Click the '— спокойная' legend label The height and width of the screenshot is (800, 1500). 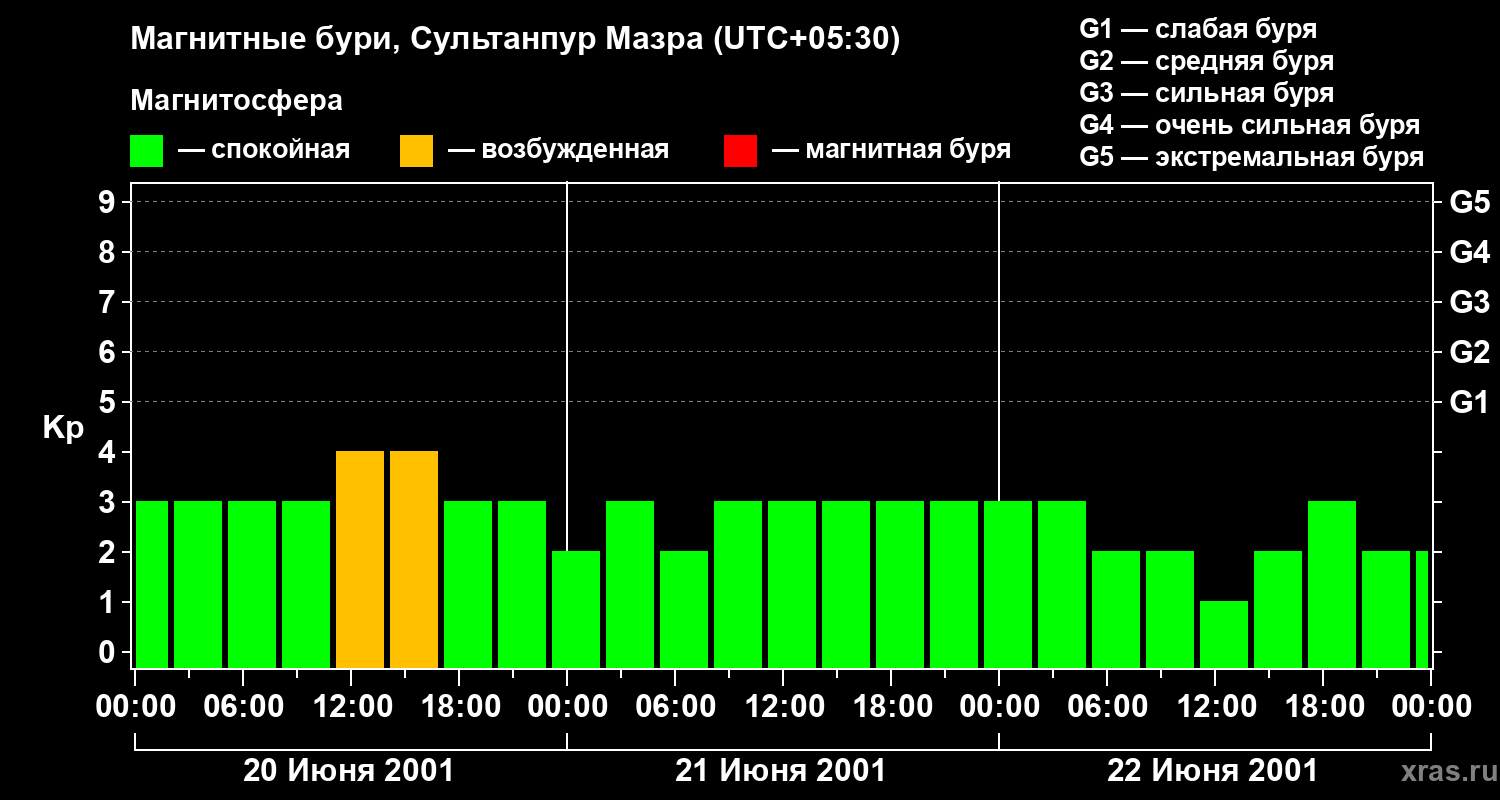click(264, 151)
